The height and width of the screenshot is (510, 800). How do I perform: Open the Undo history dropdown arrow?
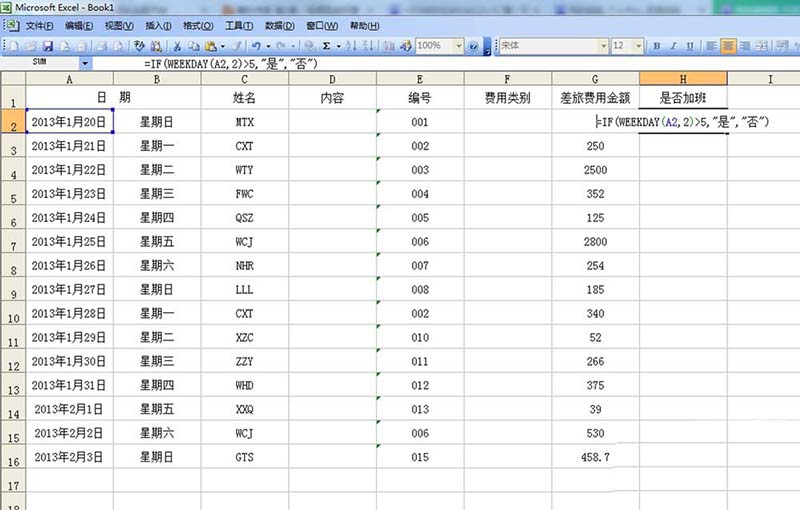(x=268, y=46)
